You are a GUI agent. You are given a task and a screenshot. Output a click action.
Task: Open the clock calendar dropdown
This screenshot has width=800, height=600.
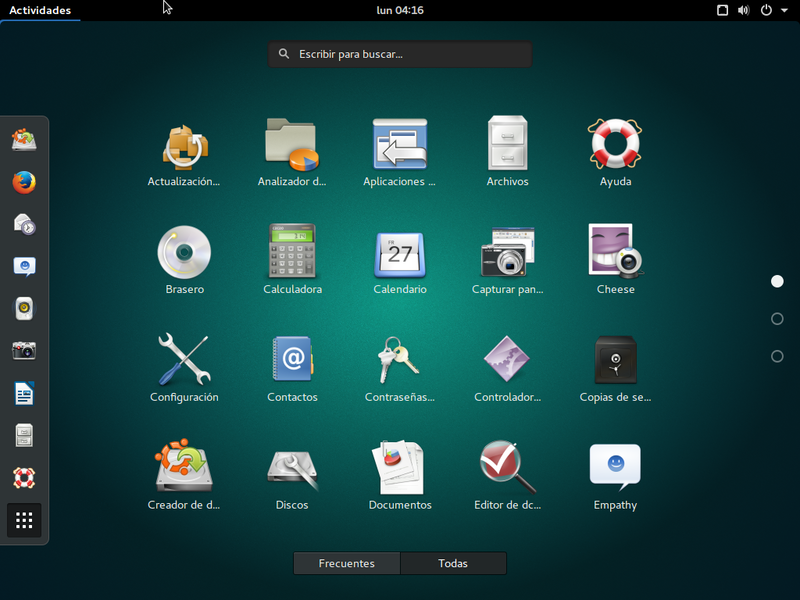tap(399, 10)
